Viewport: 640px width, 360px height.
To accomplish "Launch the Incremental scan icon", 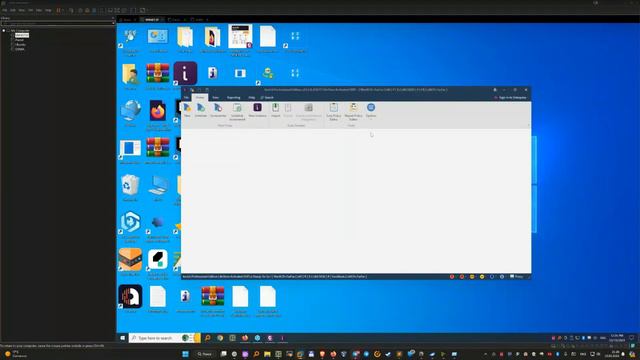I will click(x=218, y=110).
